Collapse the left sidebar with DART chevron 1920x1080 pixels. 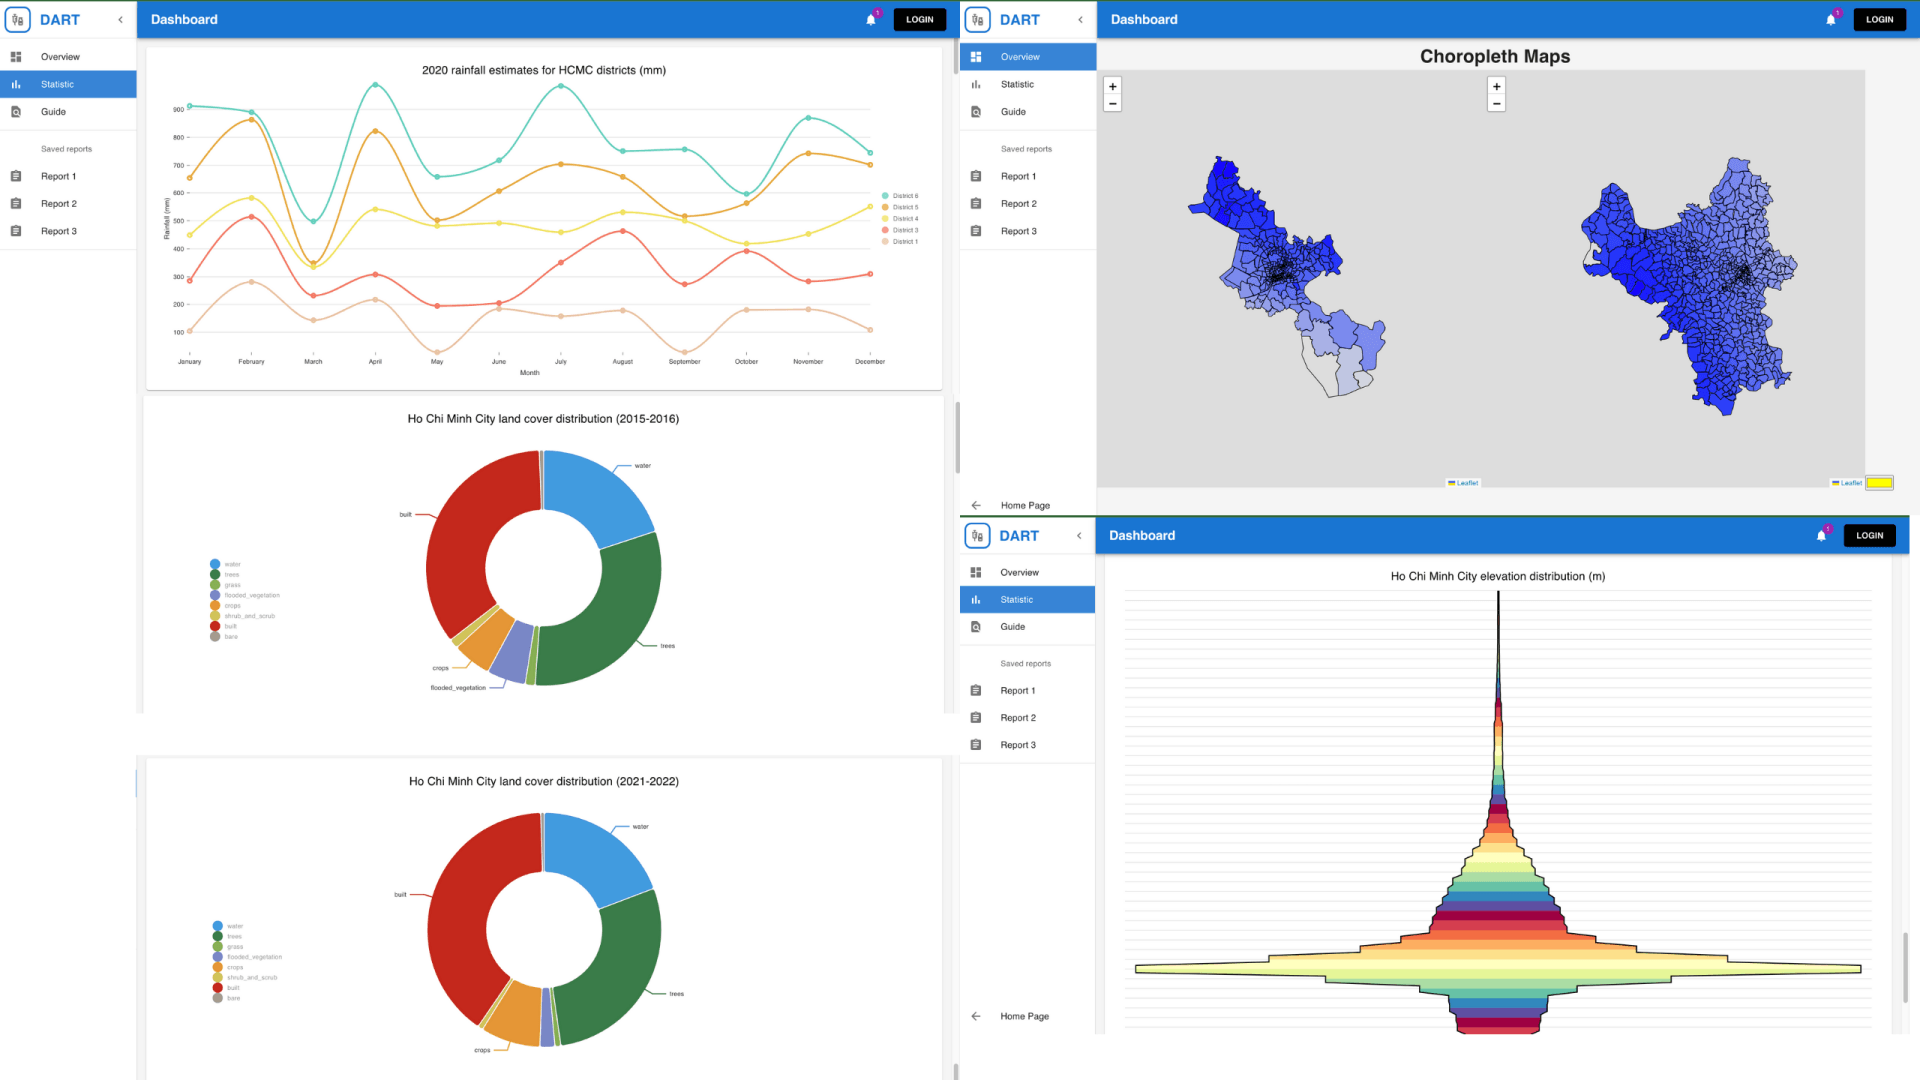point(120,19)
